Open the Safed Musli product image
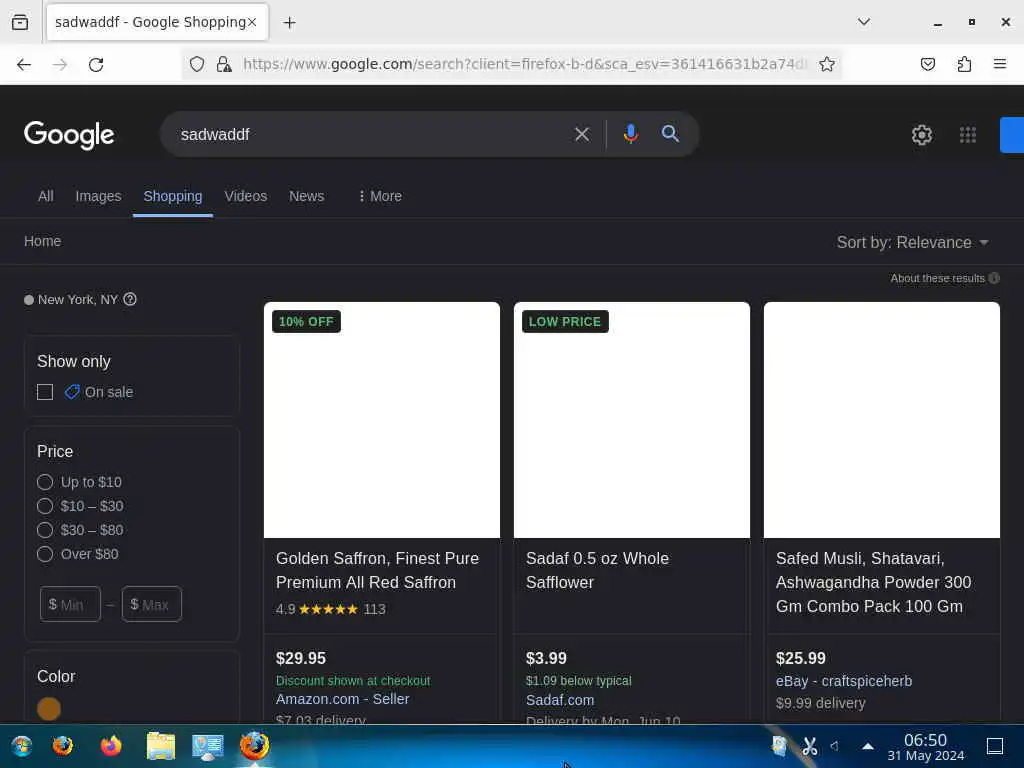 882,420
